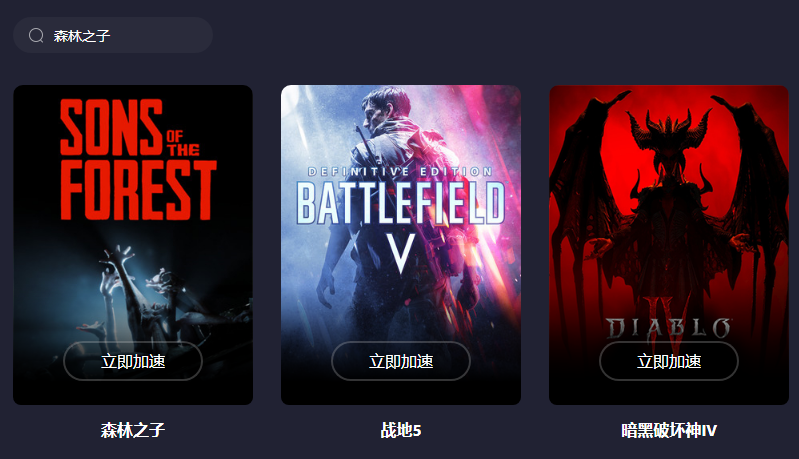The height and width of the screenshot is (459, 799).
Task: Click the red IV numeral behind DIABLO
Action: [669, 313]
